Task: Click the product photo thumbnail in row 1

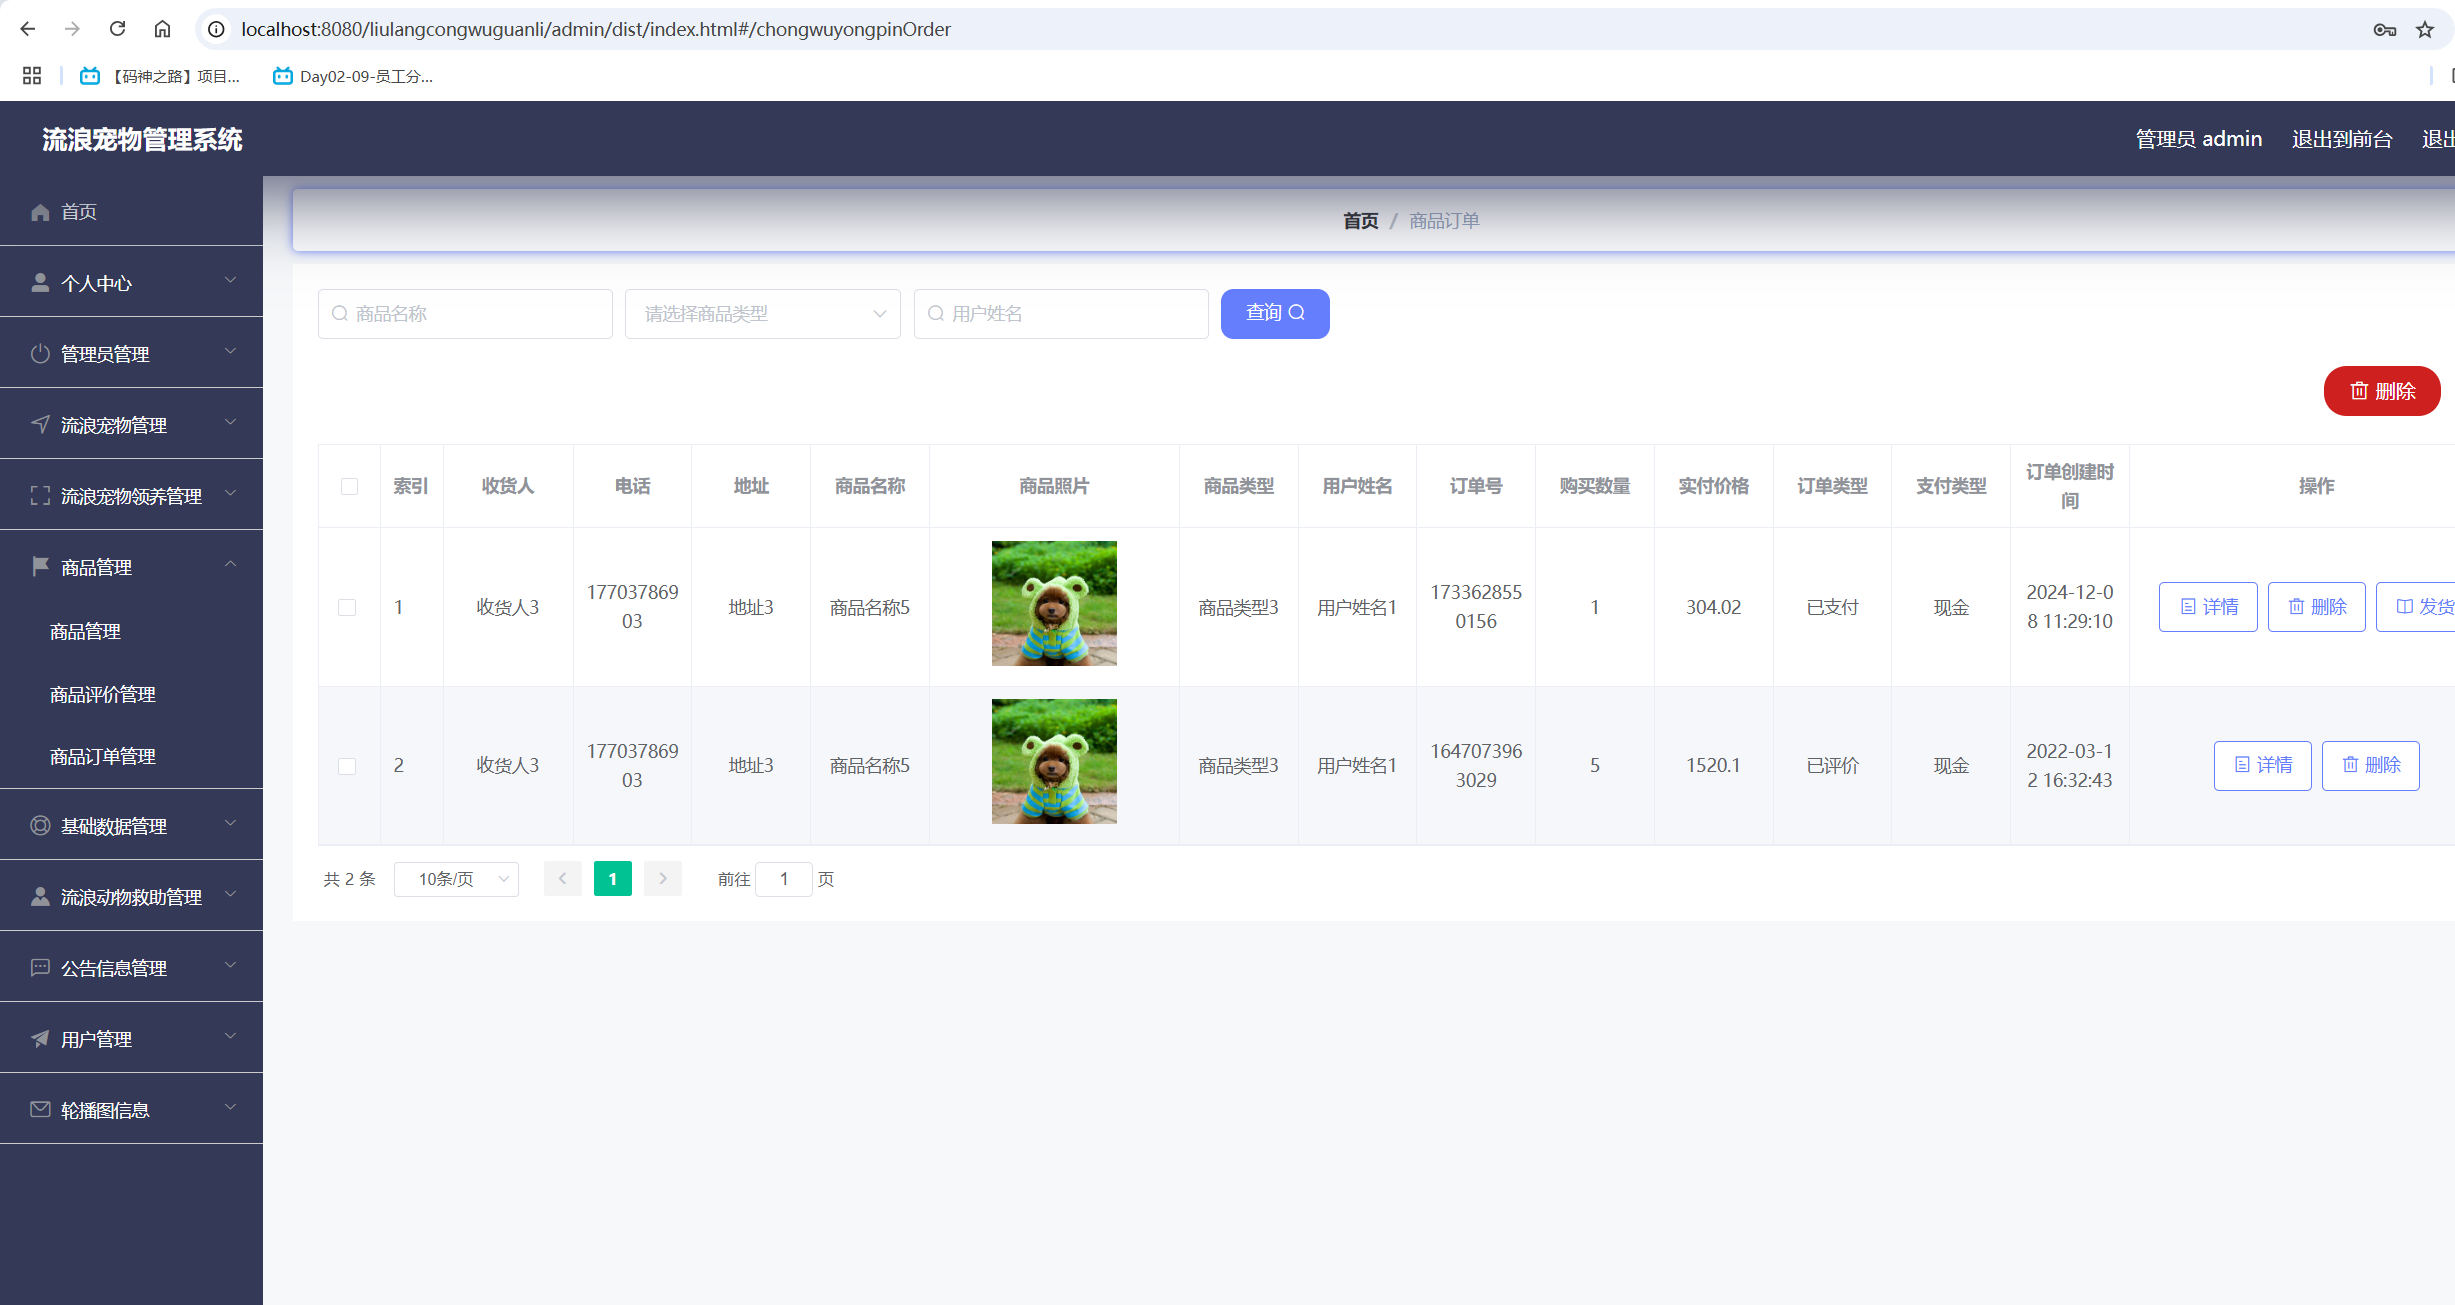Action: pyautogui.click(x=1054, y=604)
